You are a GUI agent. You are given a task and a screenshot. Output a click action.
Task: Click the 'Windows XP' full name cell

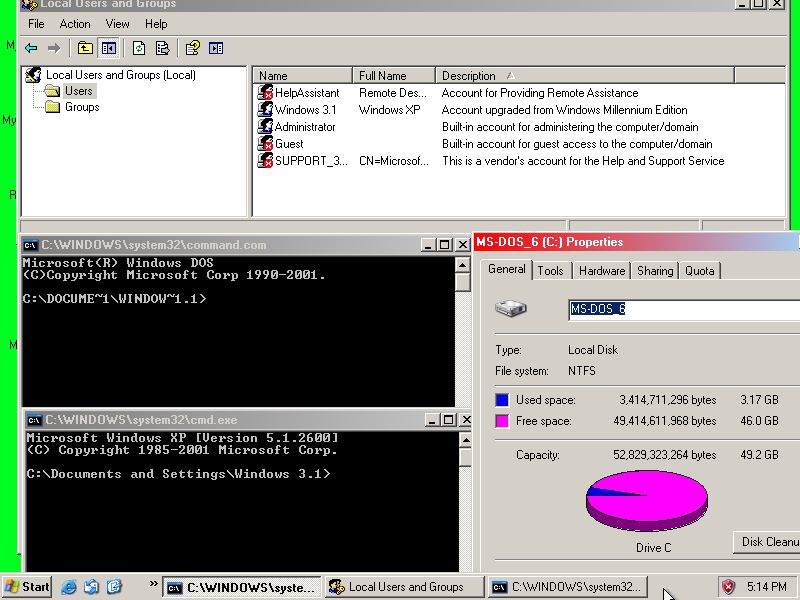(x=389, y=110)
